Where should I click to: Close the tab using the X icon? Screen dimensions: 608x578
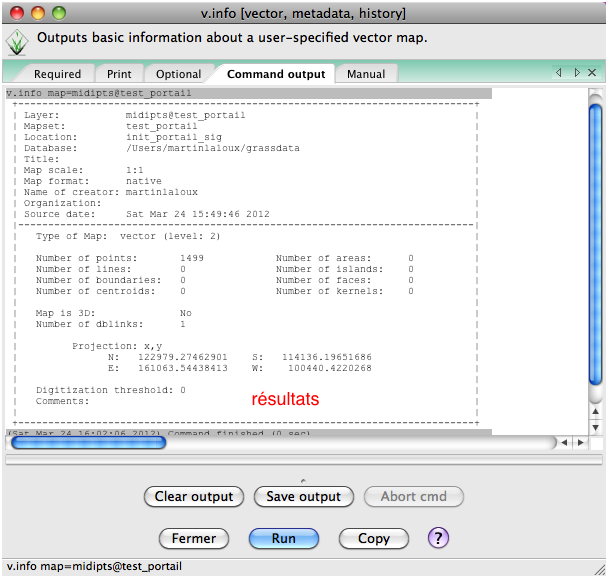(x=594, y=73)
